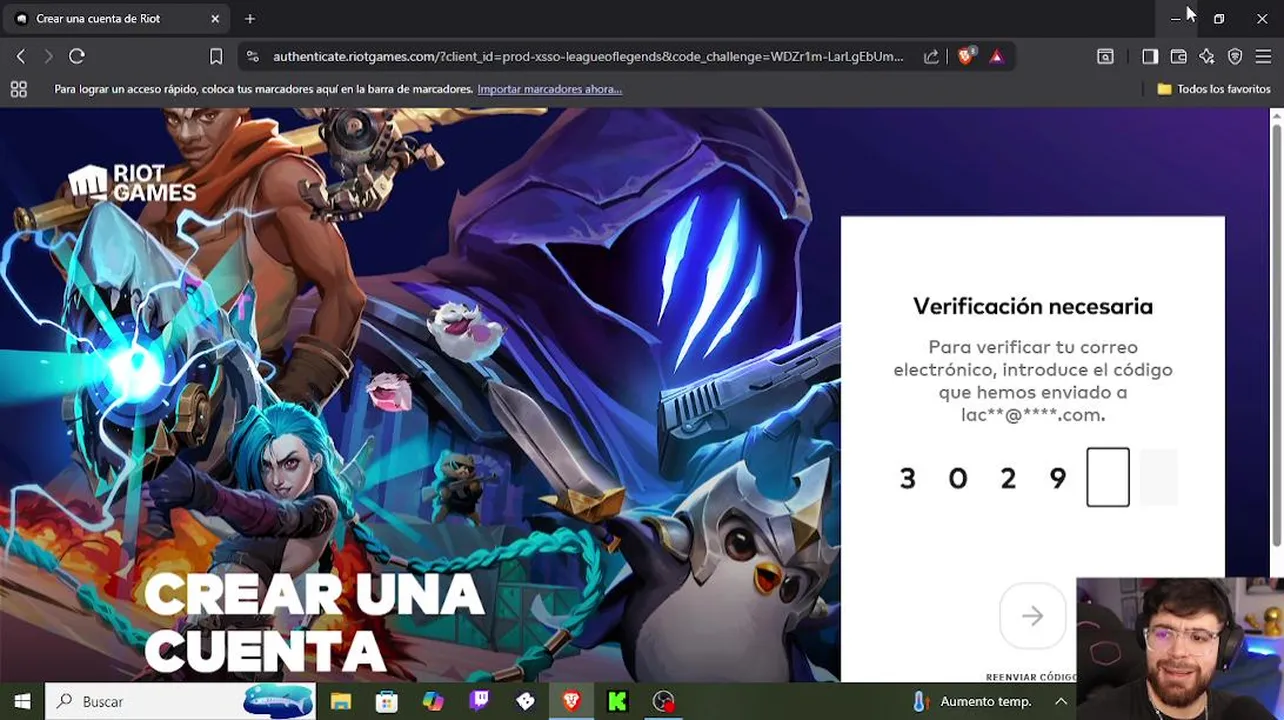The height and width of the screenshot is (720, 1284).
Task: Click the taskbar 'Buscar' search box
Action: (x=182, y=701)
